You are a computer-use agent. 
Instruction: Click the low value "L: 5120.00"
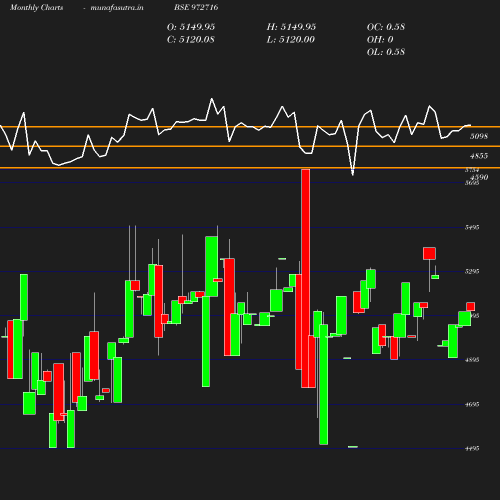290,40
